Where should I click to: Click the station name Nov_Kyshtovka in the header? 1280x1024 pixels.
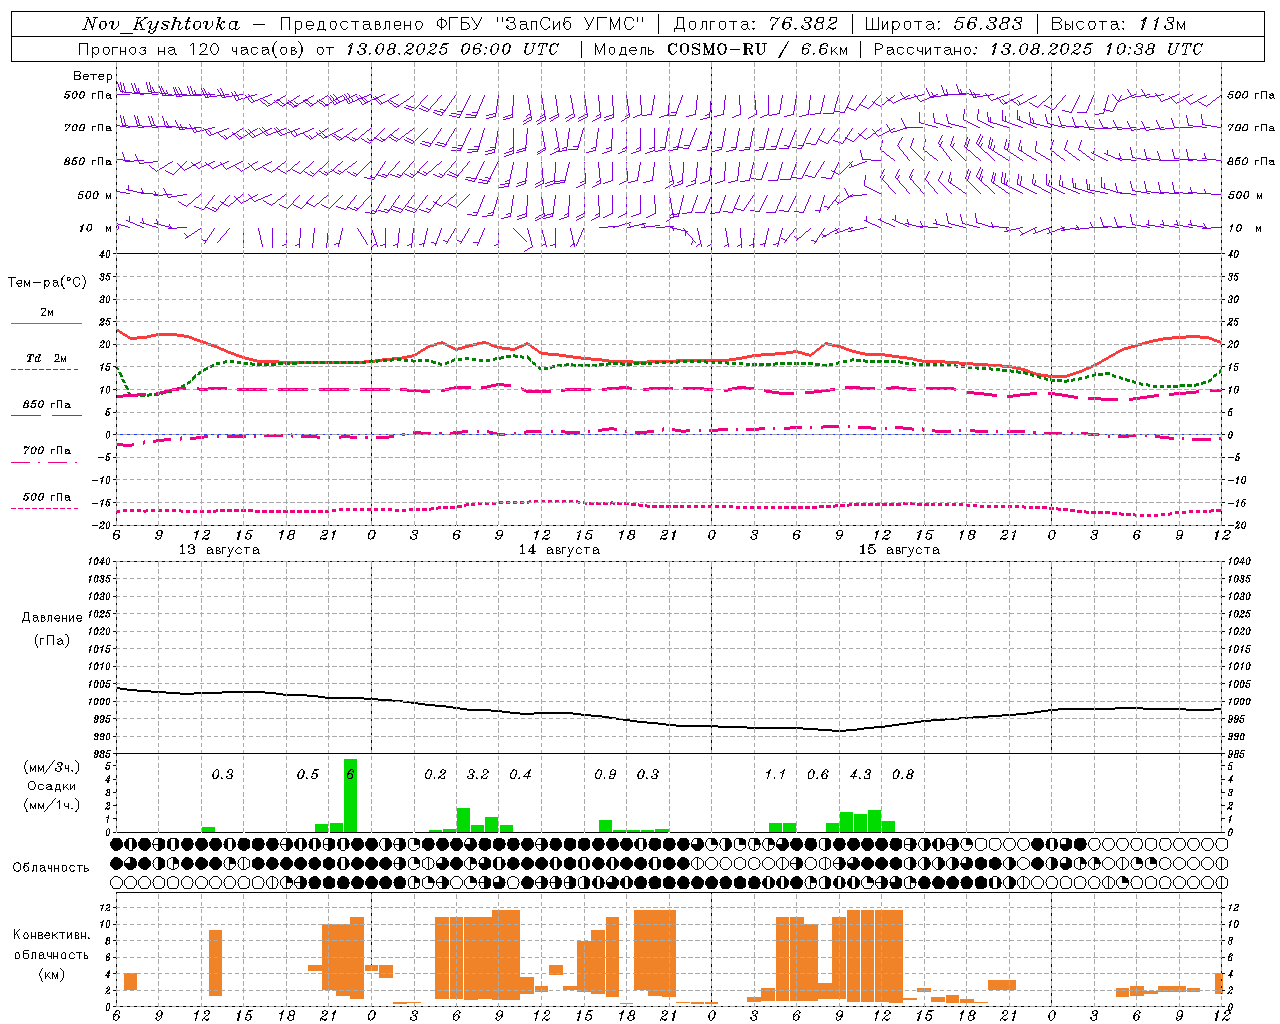[x=161, y=24]
